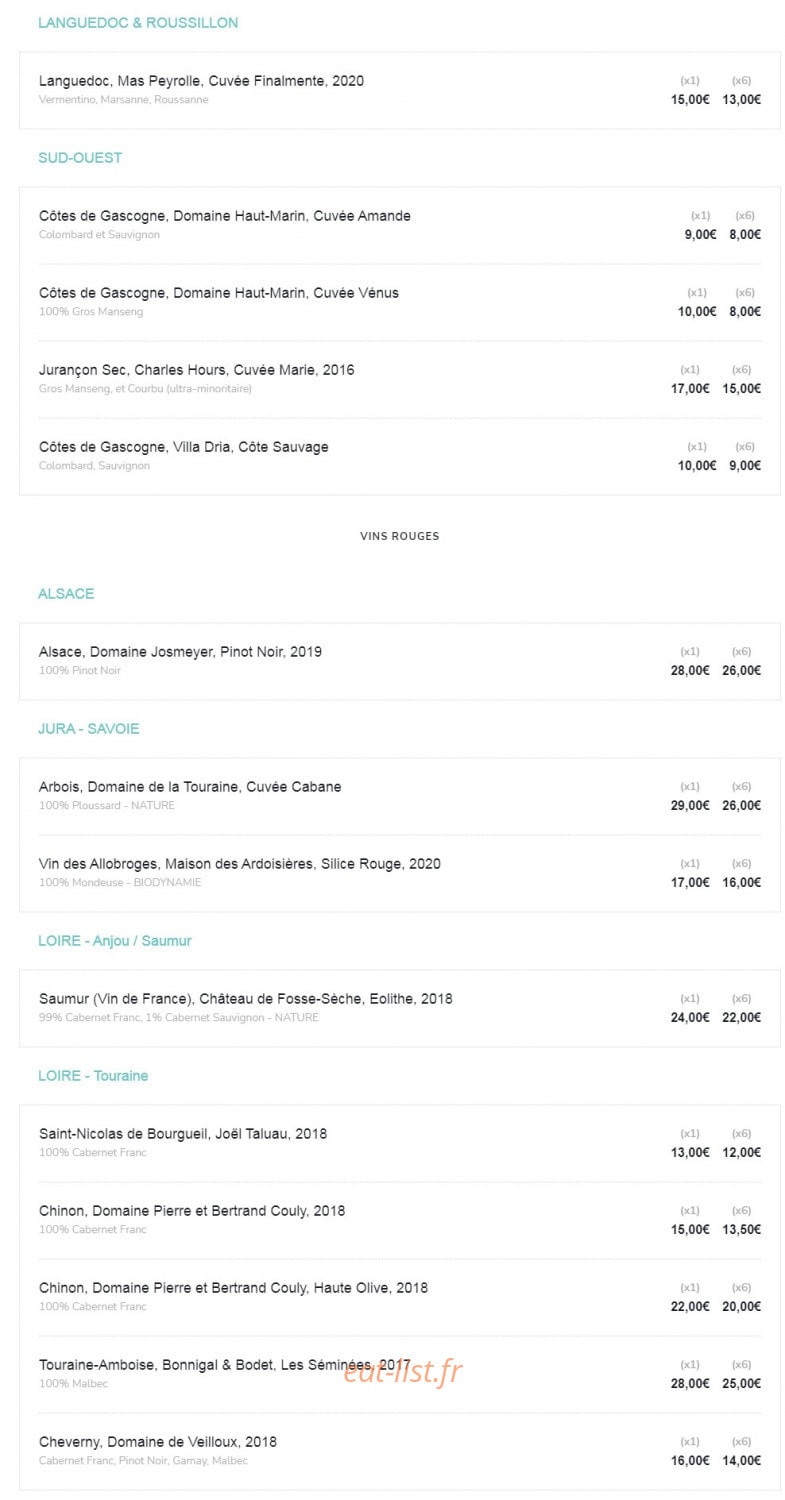Screen dimensions: 785x1500
Task: Select Domaine Haut-Marin Cuvée Vénus entry
Action: tap(219, 293)
